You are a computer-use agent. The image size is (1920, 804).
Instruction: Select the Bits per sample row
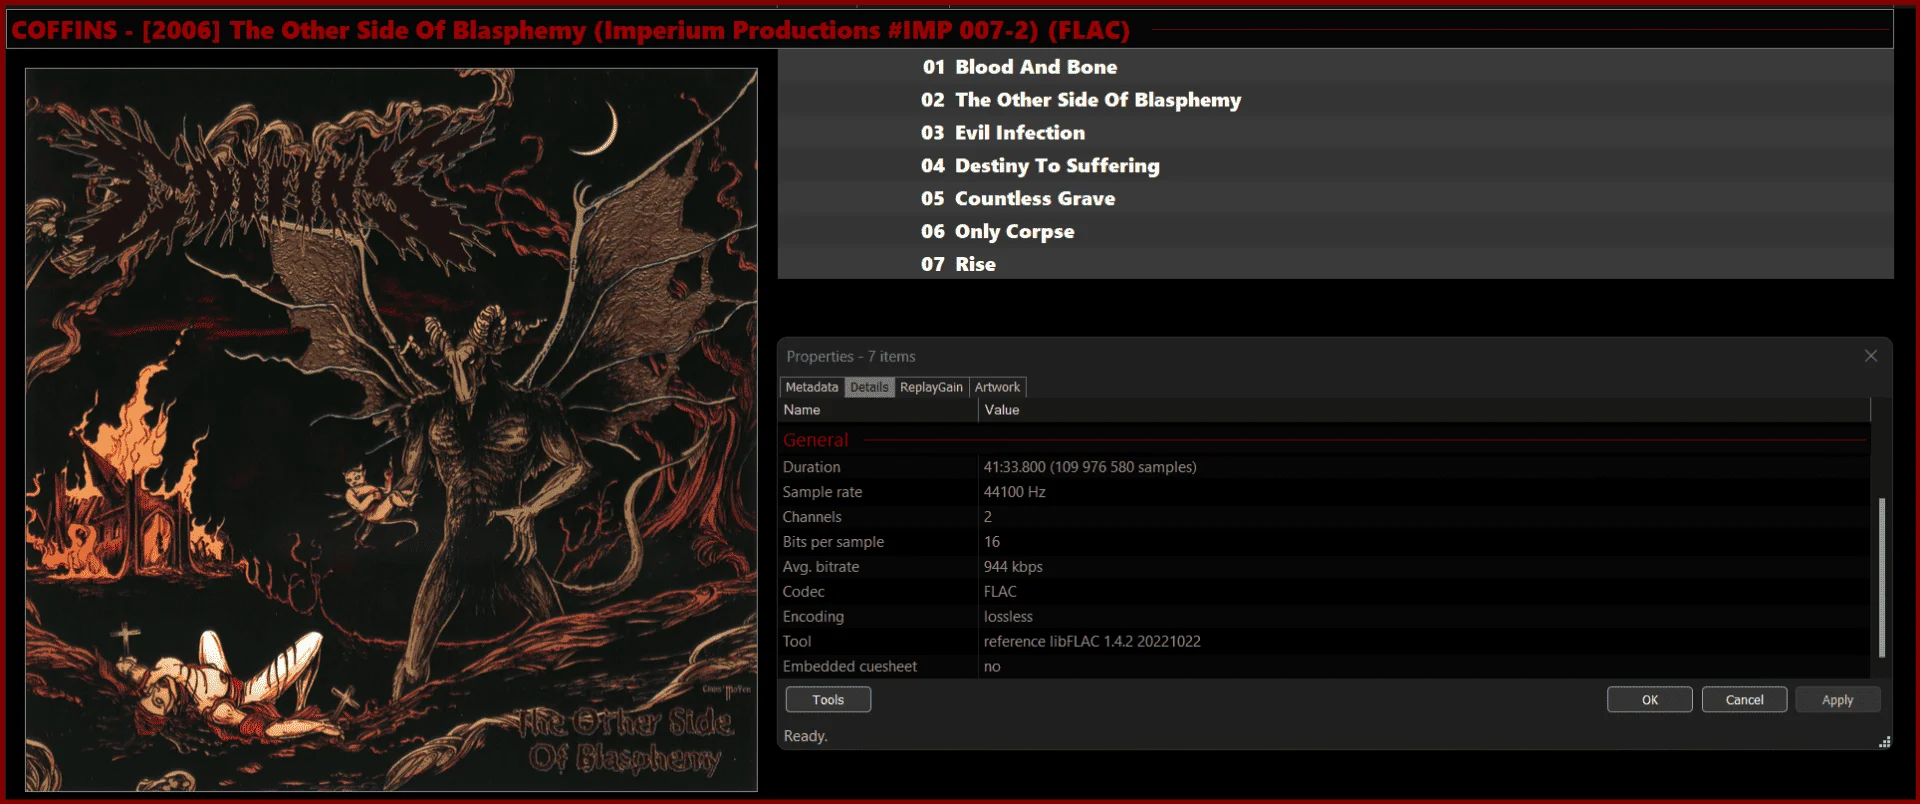pyautogui.click(x=1324, y=542)
